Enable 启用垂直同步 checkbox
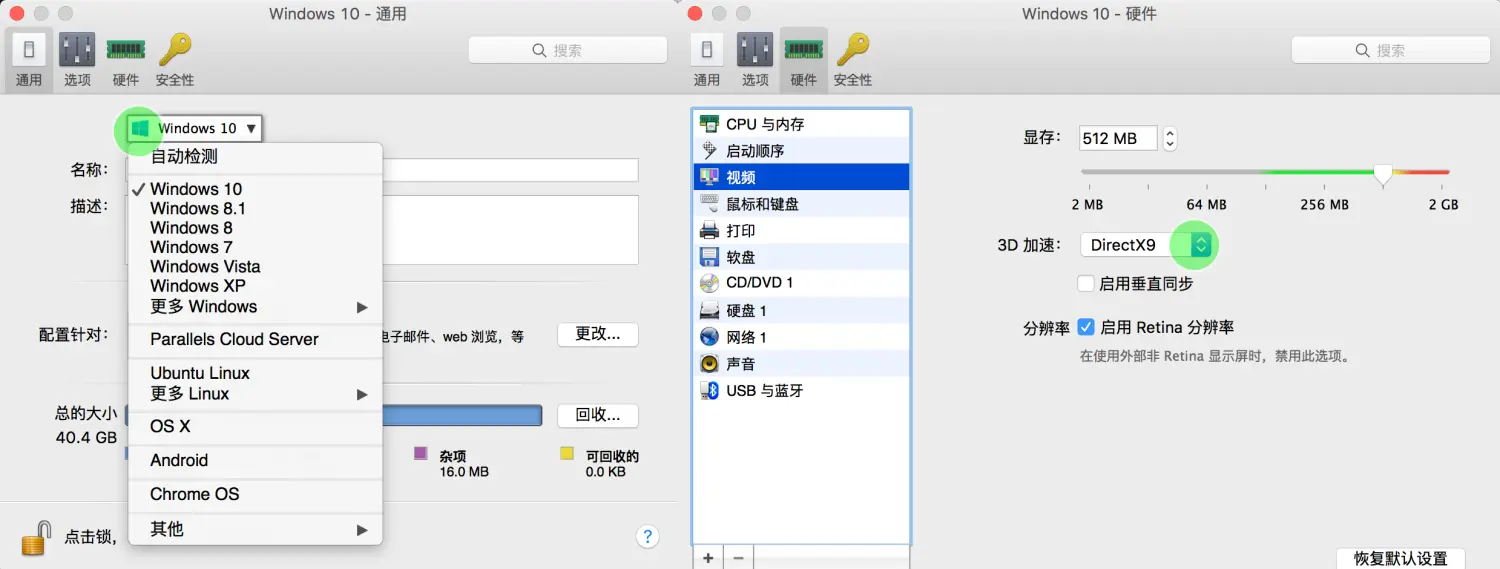The image size is (1500, 569). pos(1086,284)
